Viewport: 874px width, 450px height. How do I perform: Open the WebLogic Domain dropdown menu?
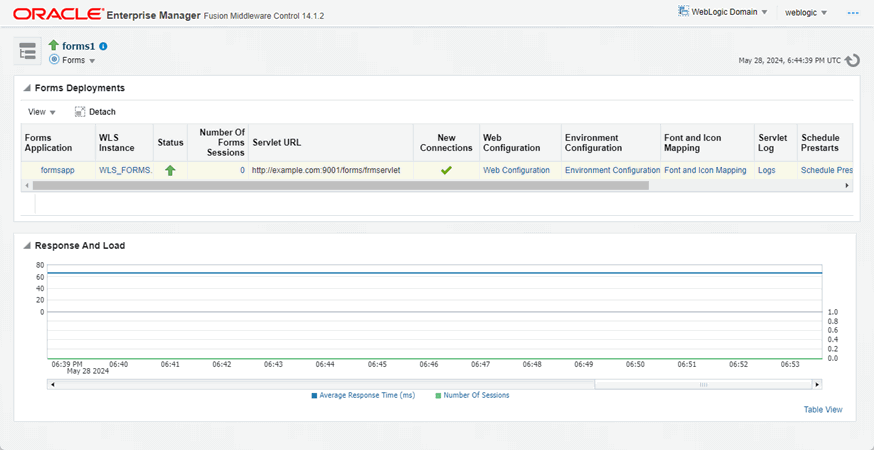(x=730, y=12)
